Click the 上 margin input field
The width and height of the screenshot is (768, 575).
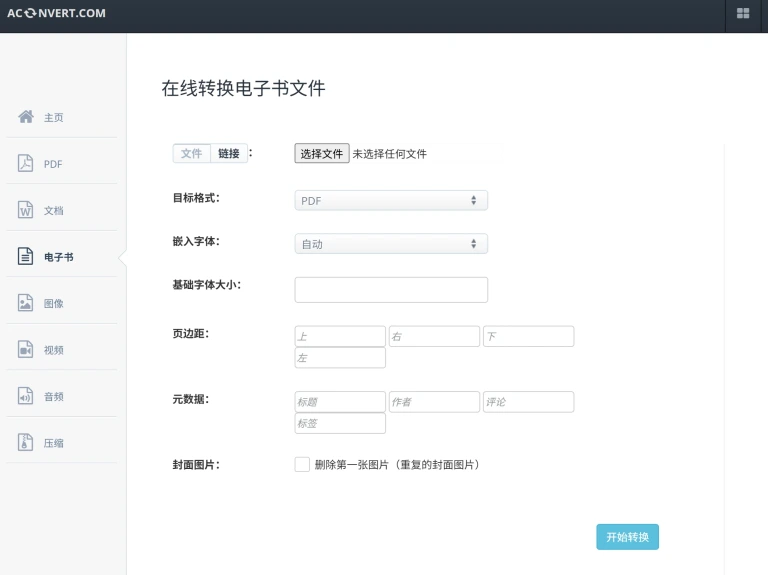pos(340,336)
